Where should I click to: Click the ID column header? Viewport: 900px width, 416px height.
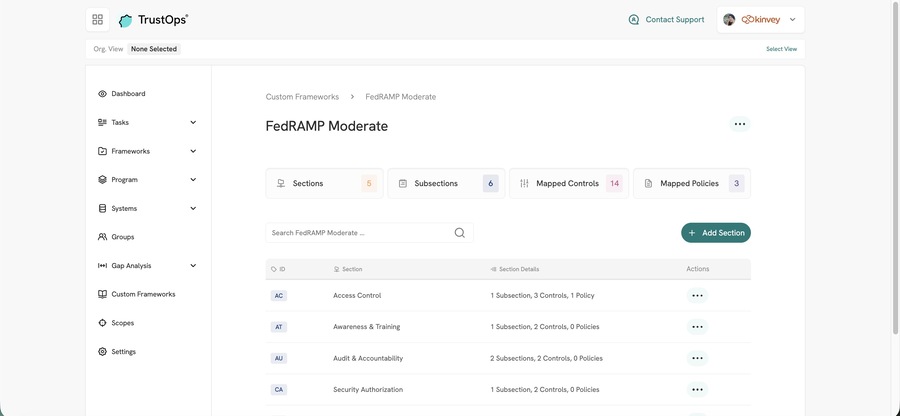click(x=278, y=269)
